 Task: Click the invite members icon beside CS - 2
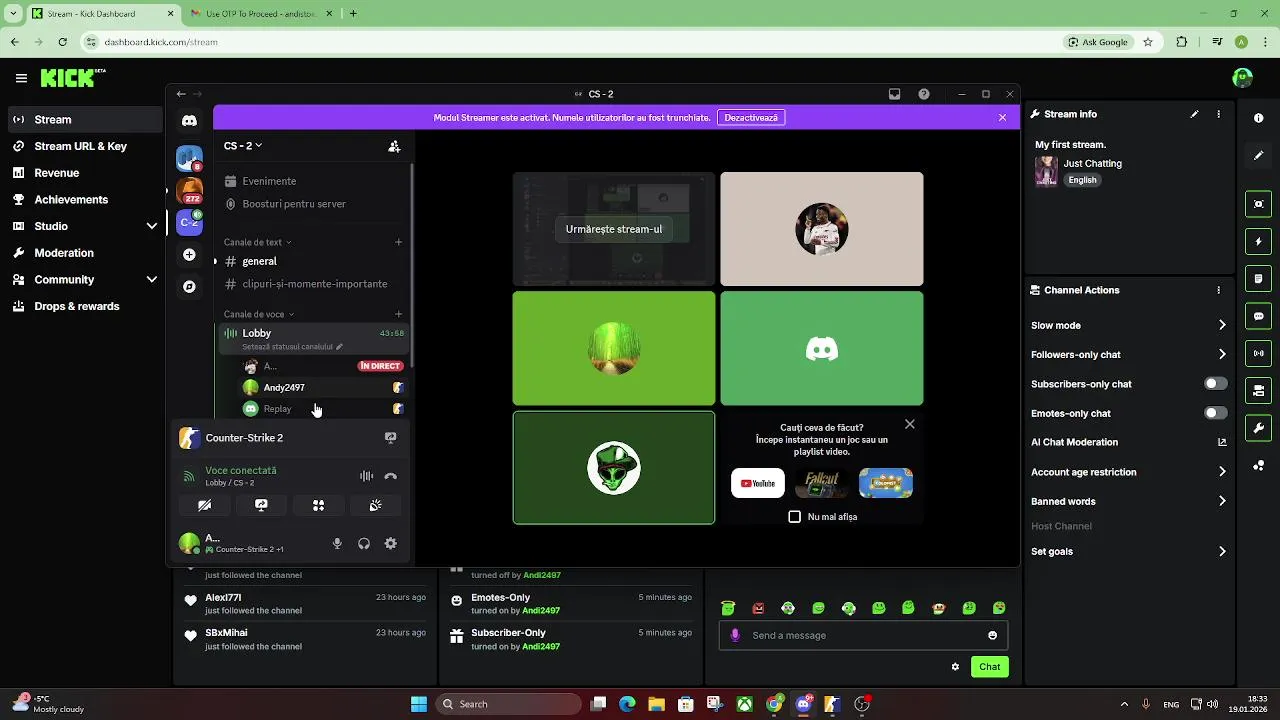[394, 146]
